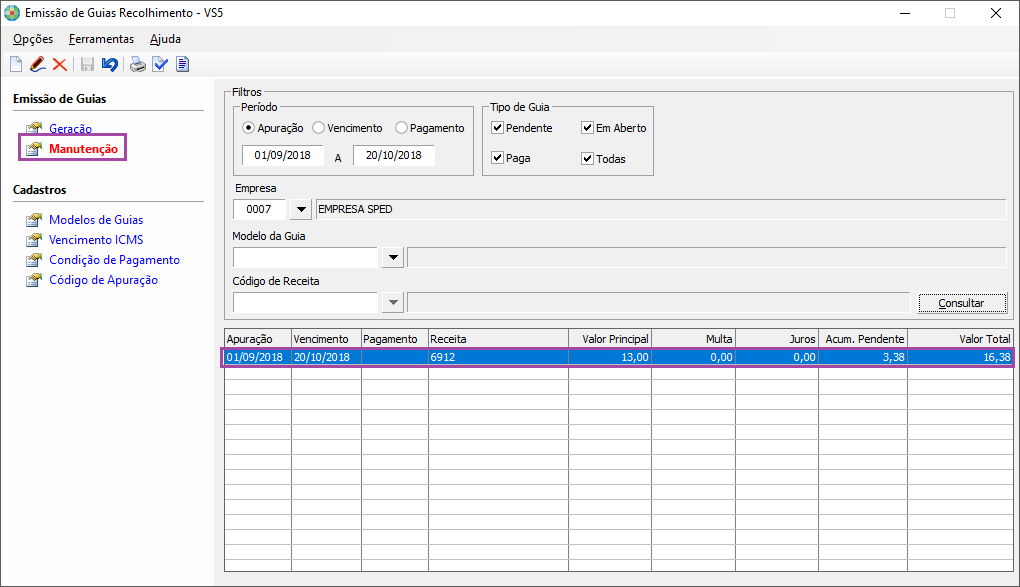This screenshot has width=1020, height=587.
Task: Toggle the Todas checkbox
Action: (x=587, y=158)
